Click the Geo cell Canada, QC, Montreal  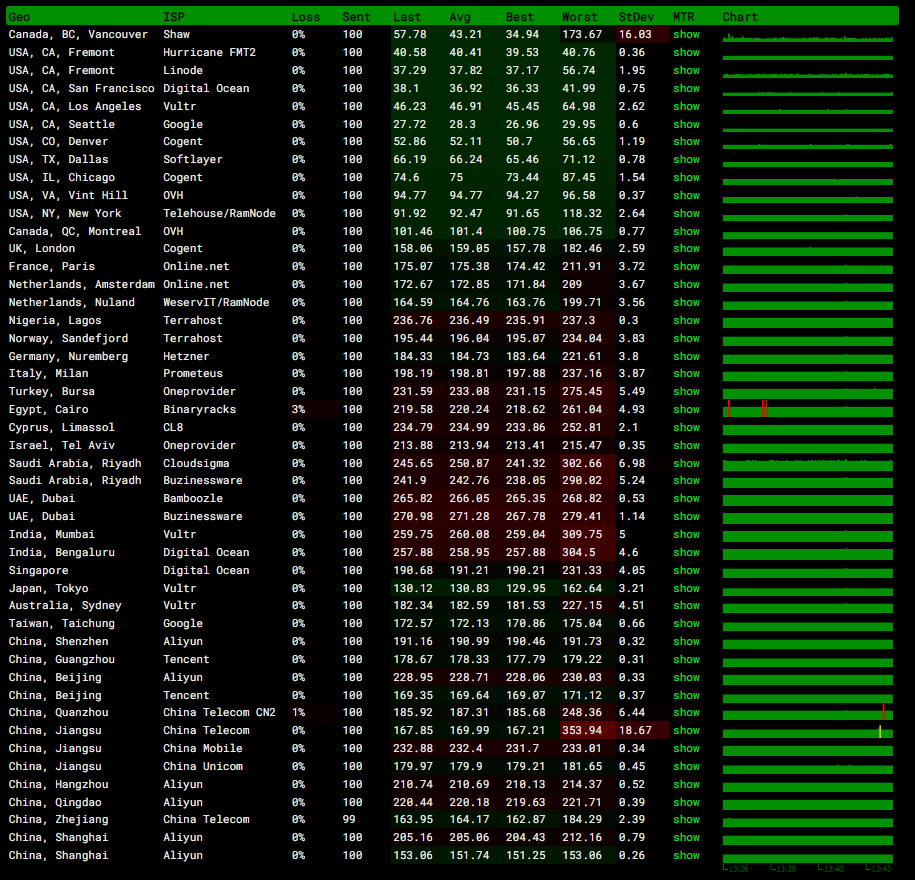[75, 232]
